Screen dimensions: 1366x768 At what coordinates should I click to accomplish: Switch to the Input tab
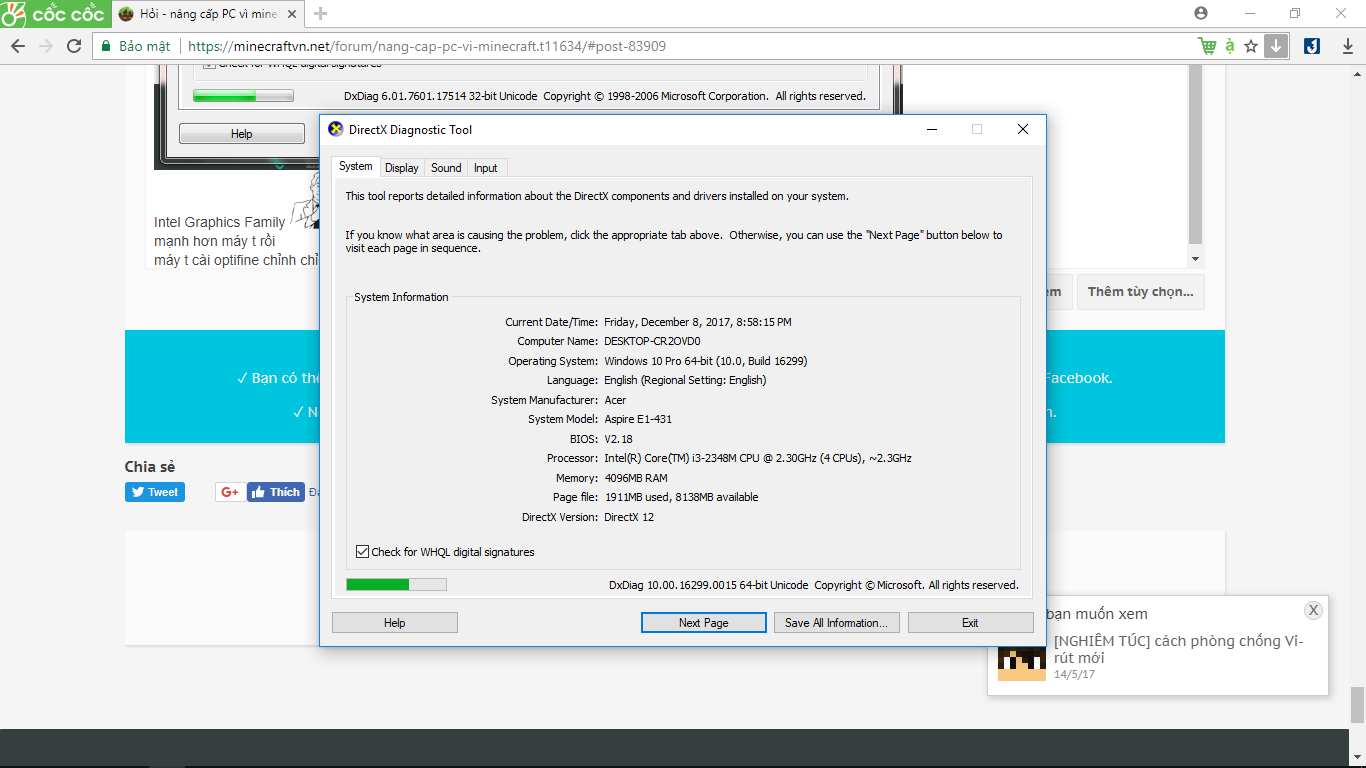click(486, 168)
